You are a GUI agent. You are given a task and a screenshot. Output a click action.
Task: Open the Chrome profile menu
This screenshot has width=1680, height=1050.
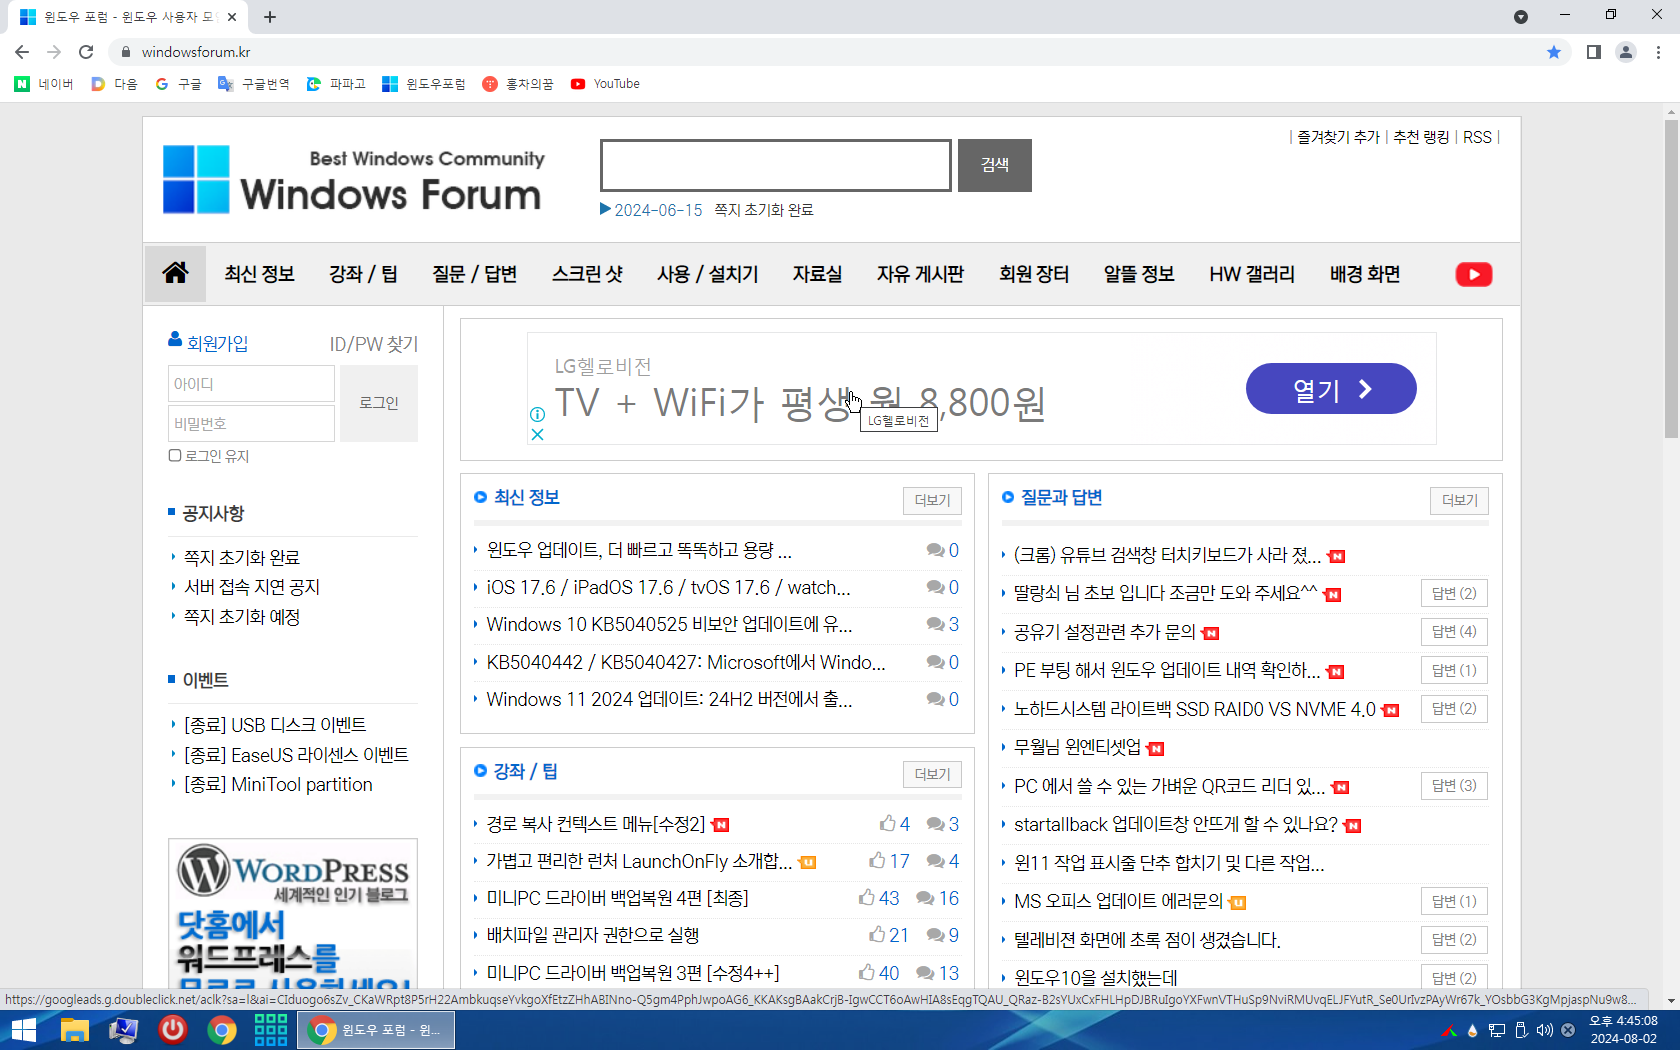[x=1626, y=52]
